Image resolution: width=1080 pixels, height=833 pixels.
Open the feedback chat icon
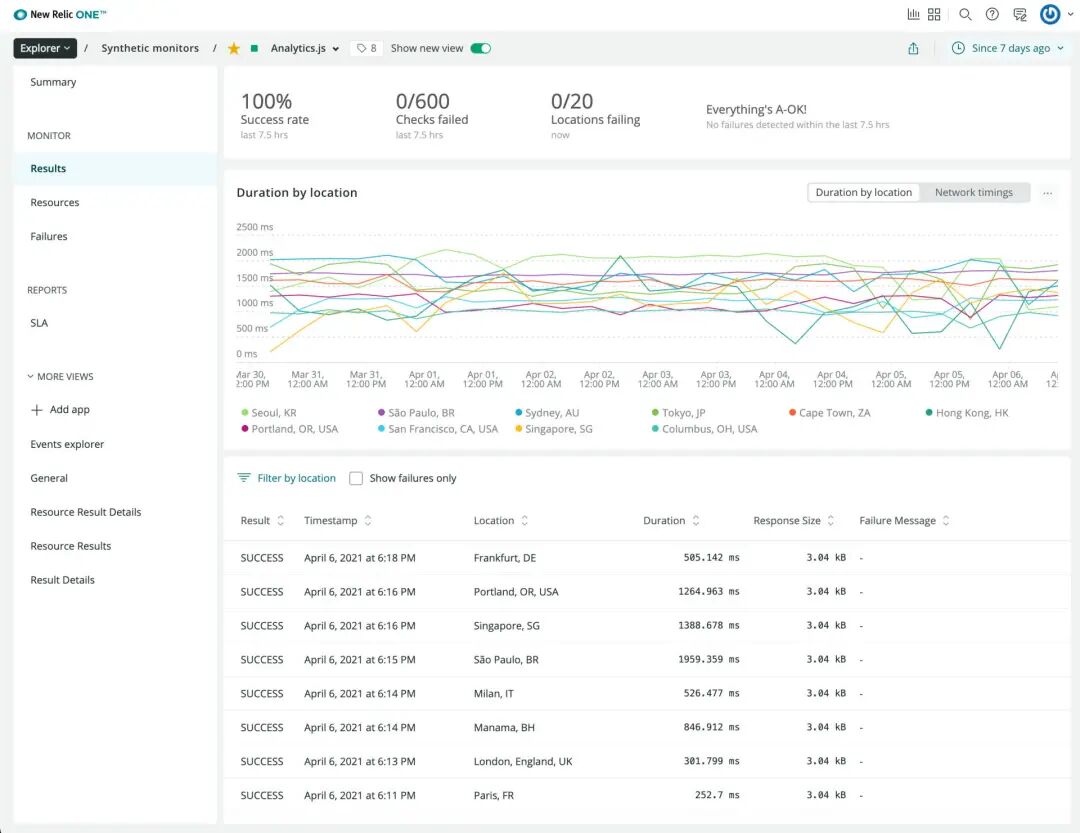[x=1020, y=14]
